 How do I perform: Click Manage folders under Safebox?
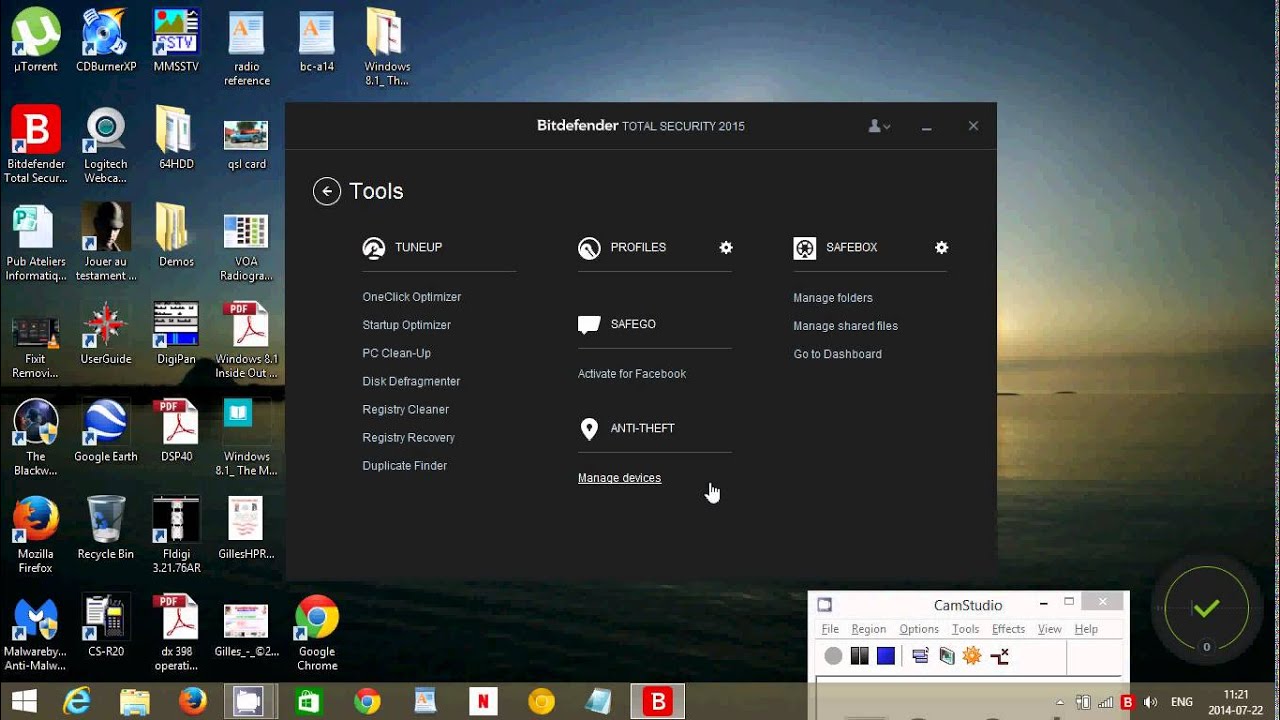coord(833,298)
